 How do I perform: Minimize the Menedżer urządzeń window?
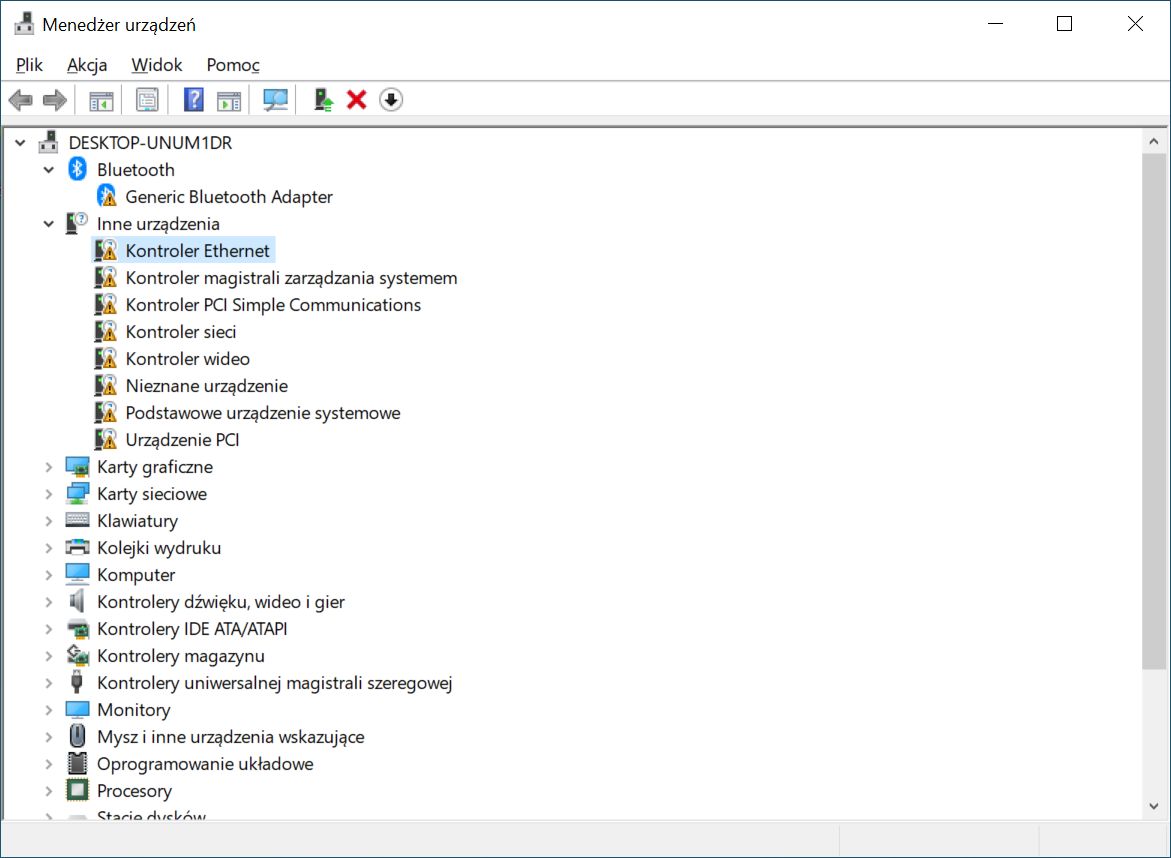[995, 24]
